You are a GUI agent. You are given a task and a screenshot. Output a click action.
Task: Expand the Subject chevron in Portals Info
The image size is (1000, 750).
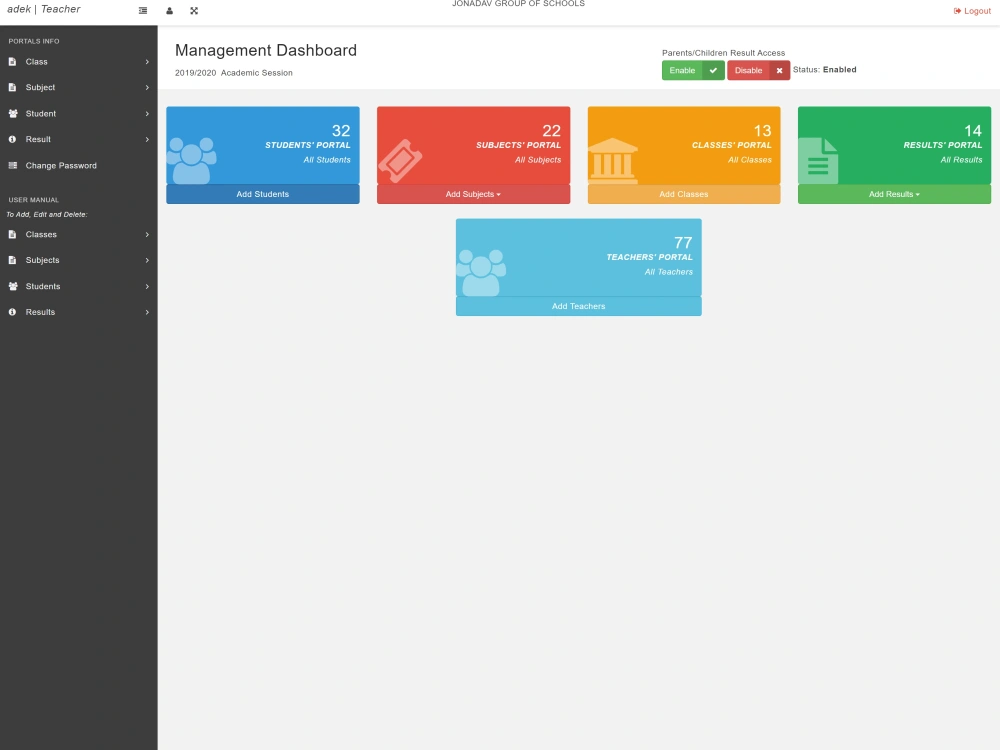tap(147, 87)
